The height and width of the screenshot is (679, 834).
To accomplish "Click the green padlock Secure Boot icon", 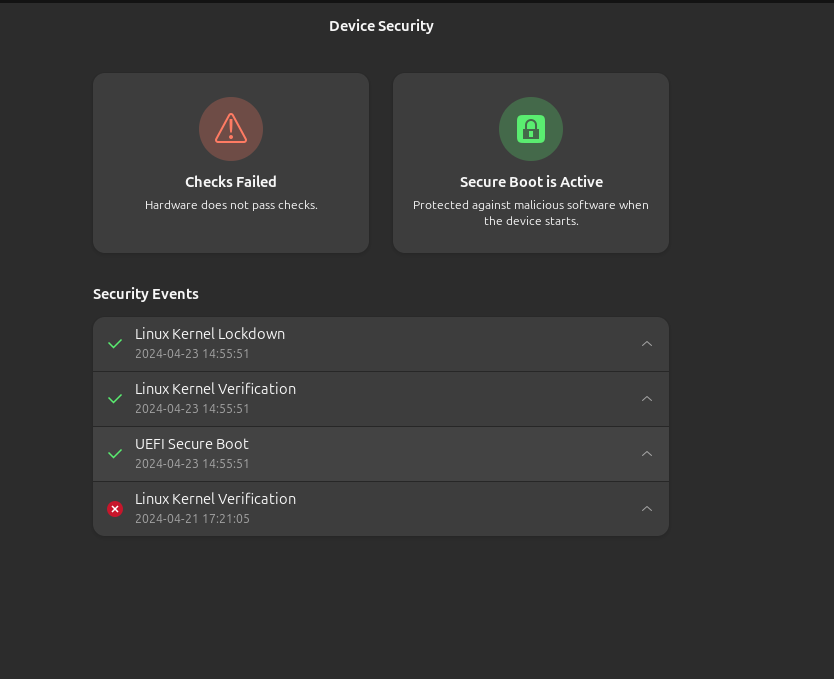I will pyautogui.click(x=531, y=129).
